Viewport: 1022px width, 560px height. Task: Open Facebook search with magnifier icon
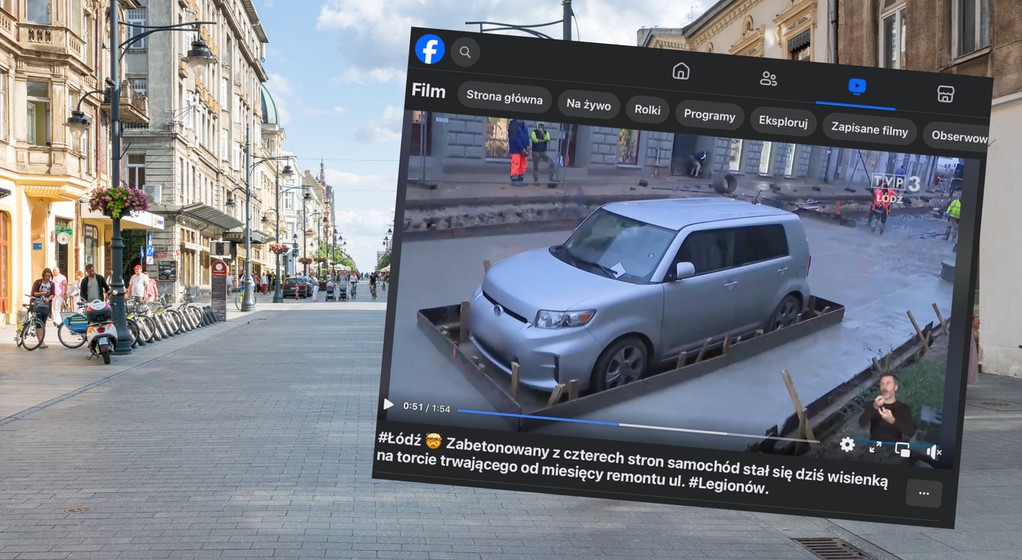coord(465,52)
